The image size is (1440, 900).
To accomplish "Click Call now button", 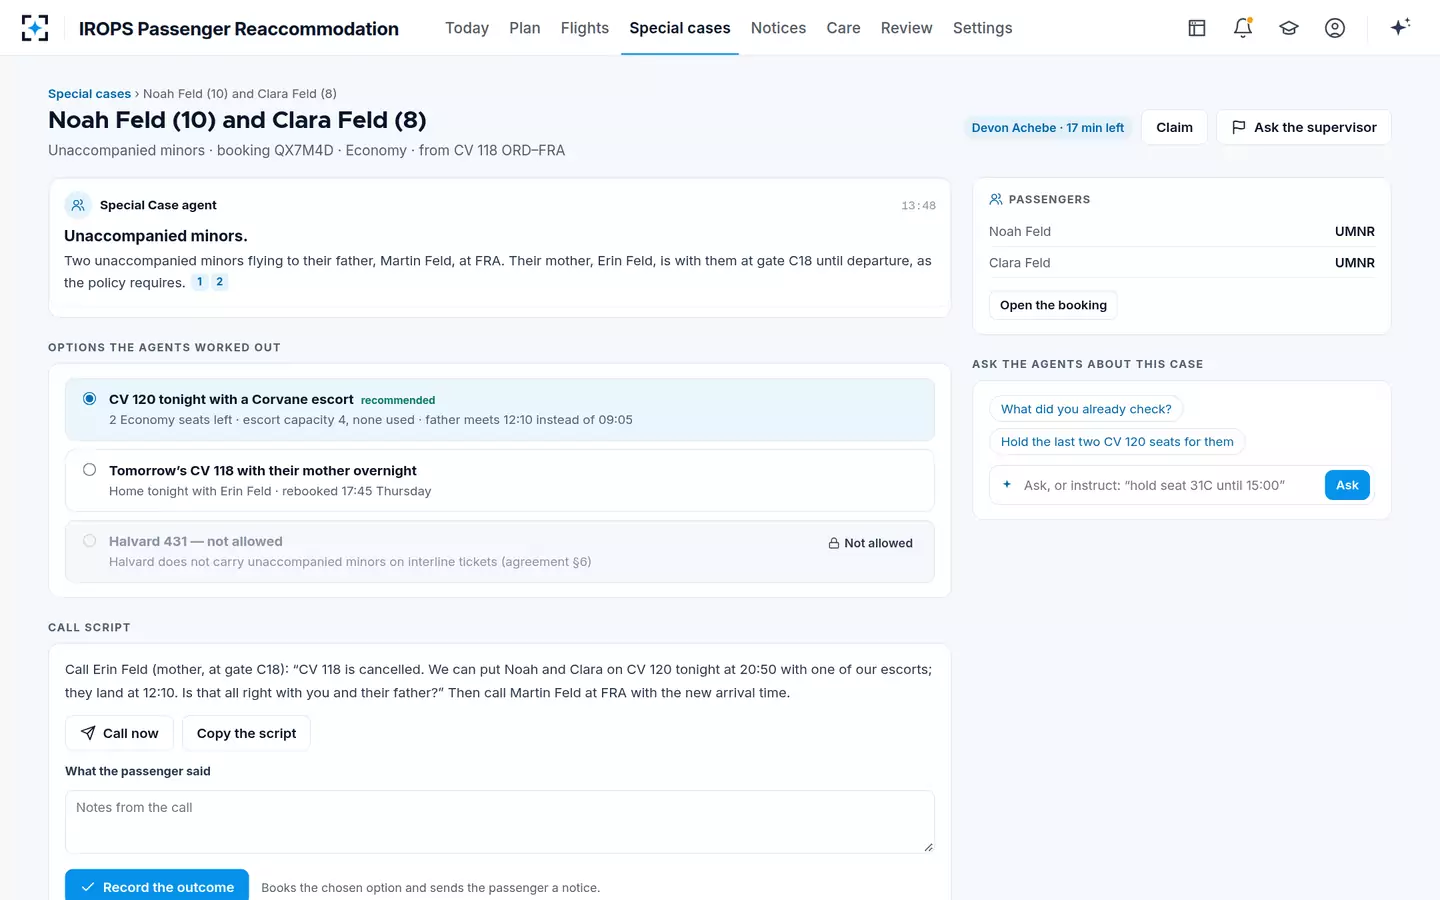I will (119, 733).
